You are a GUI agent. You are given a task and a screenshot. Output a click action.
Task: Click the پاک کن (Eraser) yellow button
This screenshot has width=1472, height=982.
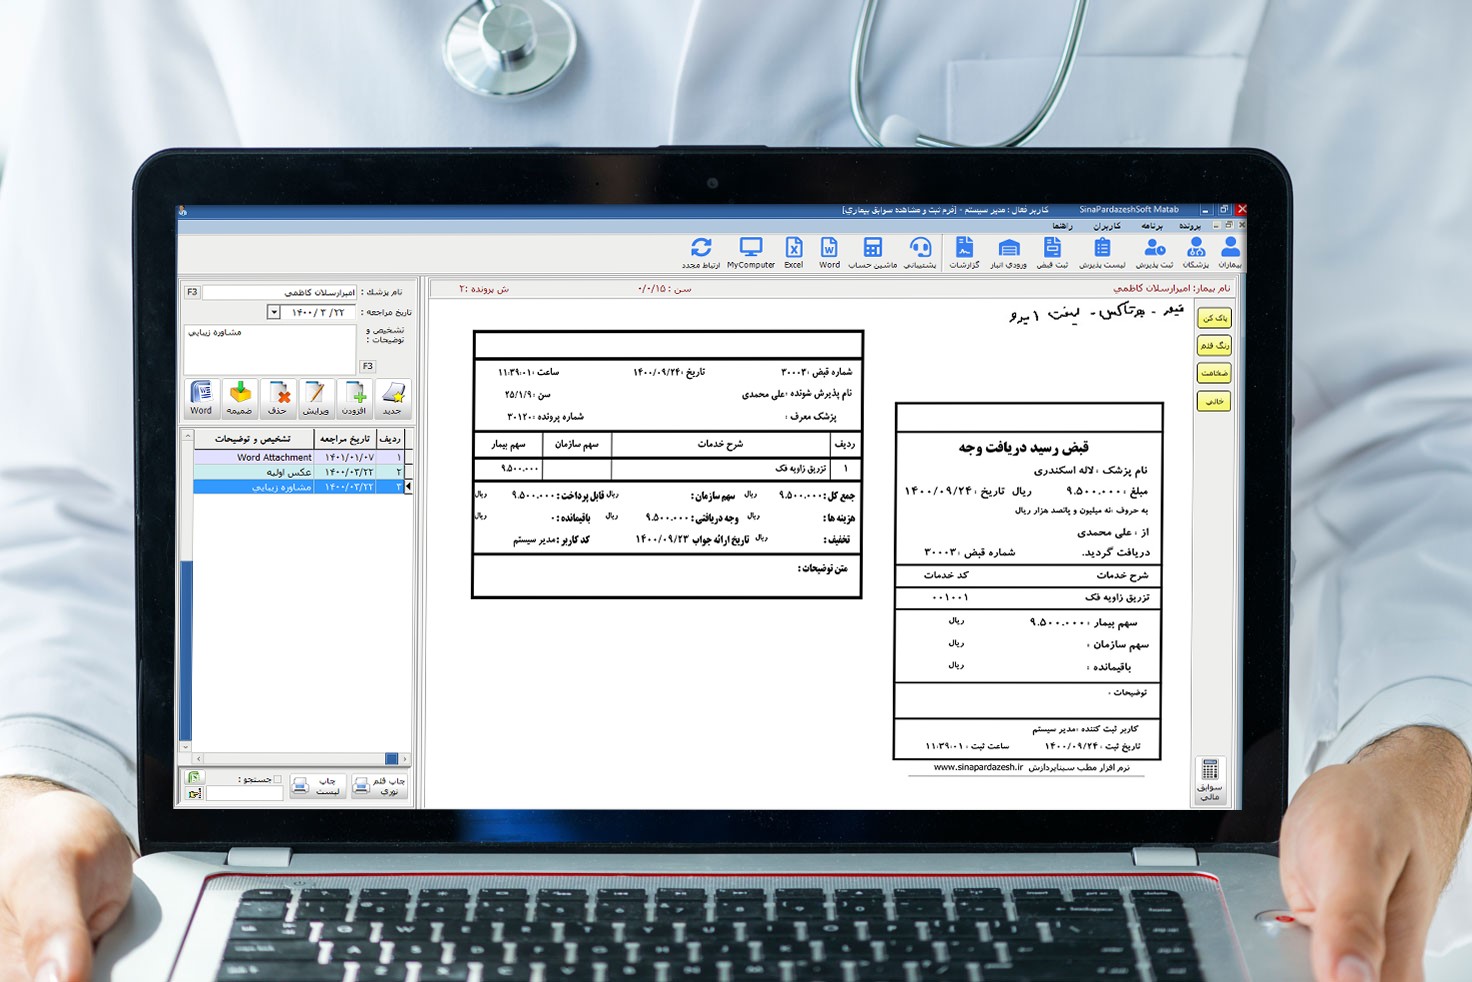(1214, 318)
